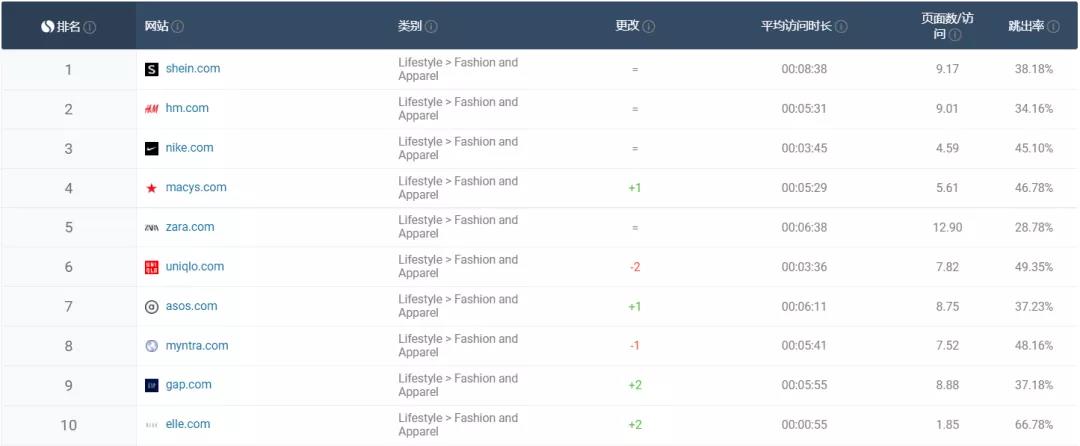Open the gap.com link
This screenshot has width=1080, height=446.
(188, 384)
